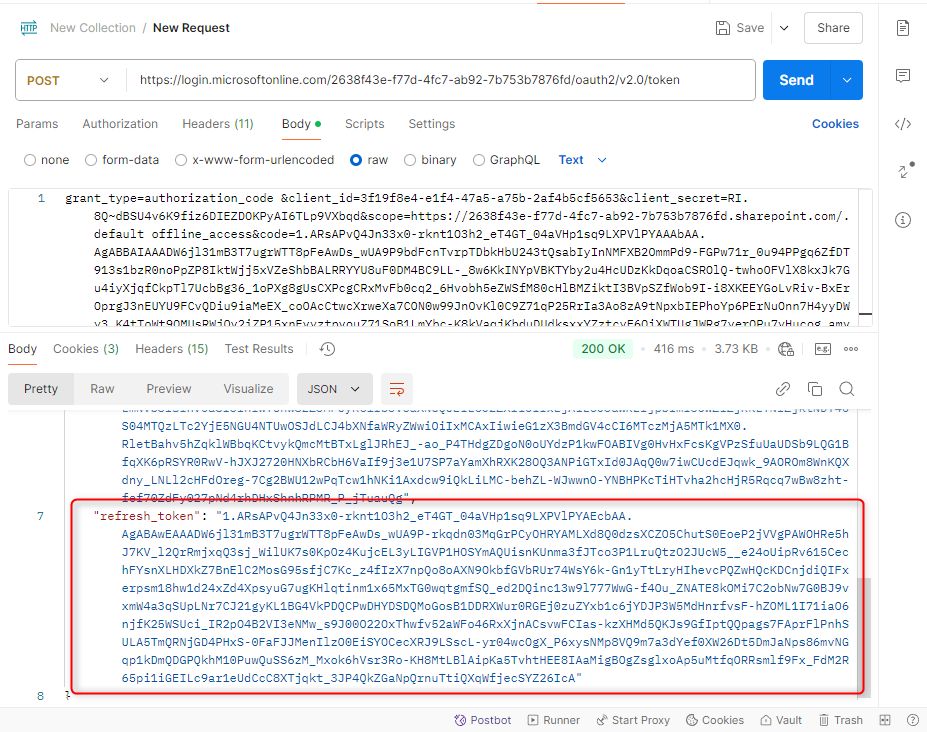
Task: Select the x-www-form-urlencoded radio
Action: coord(181,160)
